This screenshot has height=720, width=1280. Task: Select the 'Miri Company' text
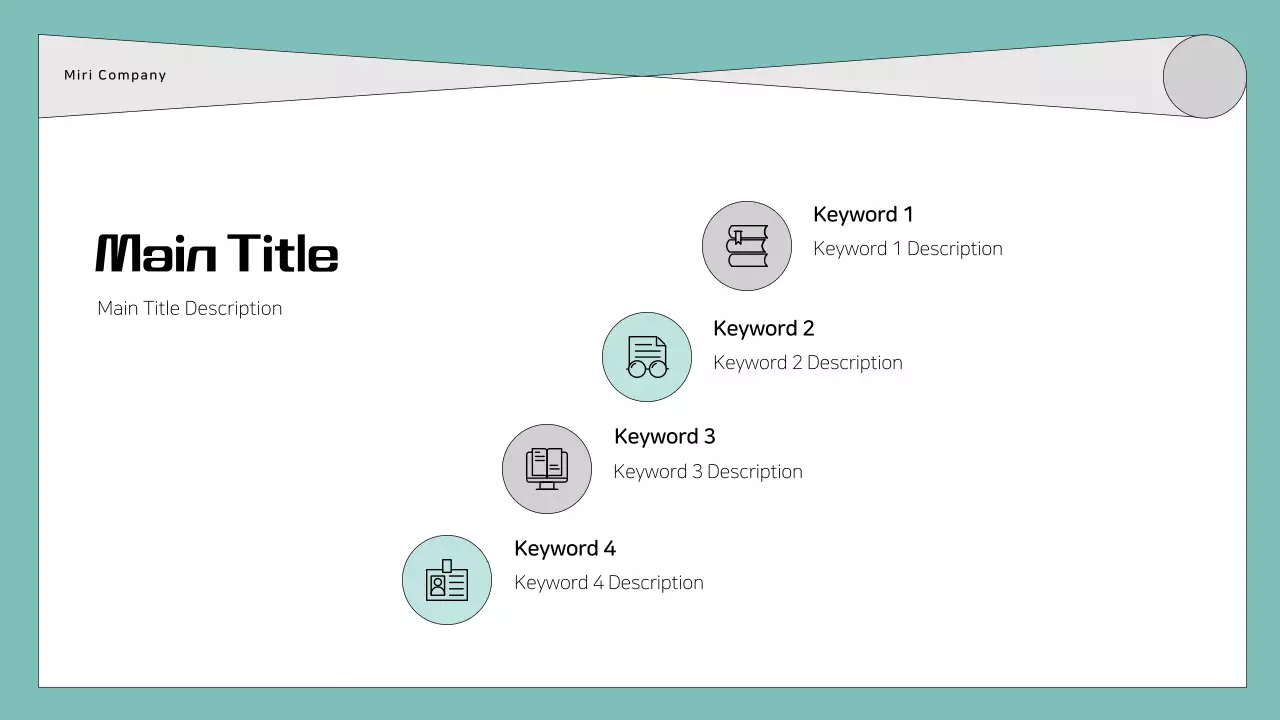(115, 75)
